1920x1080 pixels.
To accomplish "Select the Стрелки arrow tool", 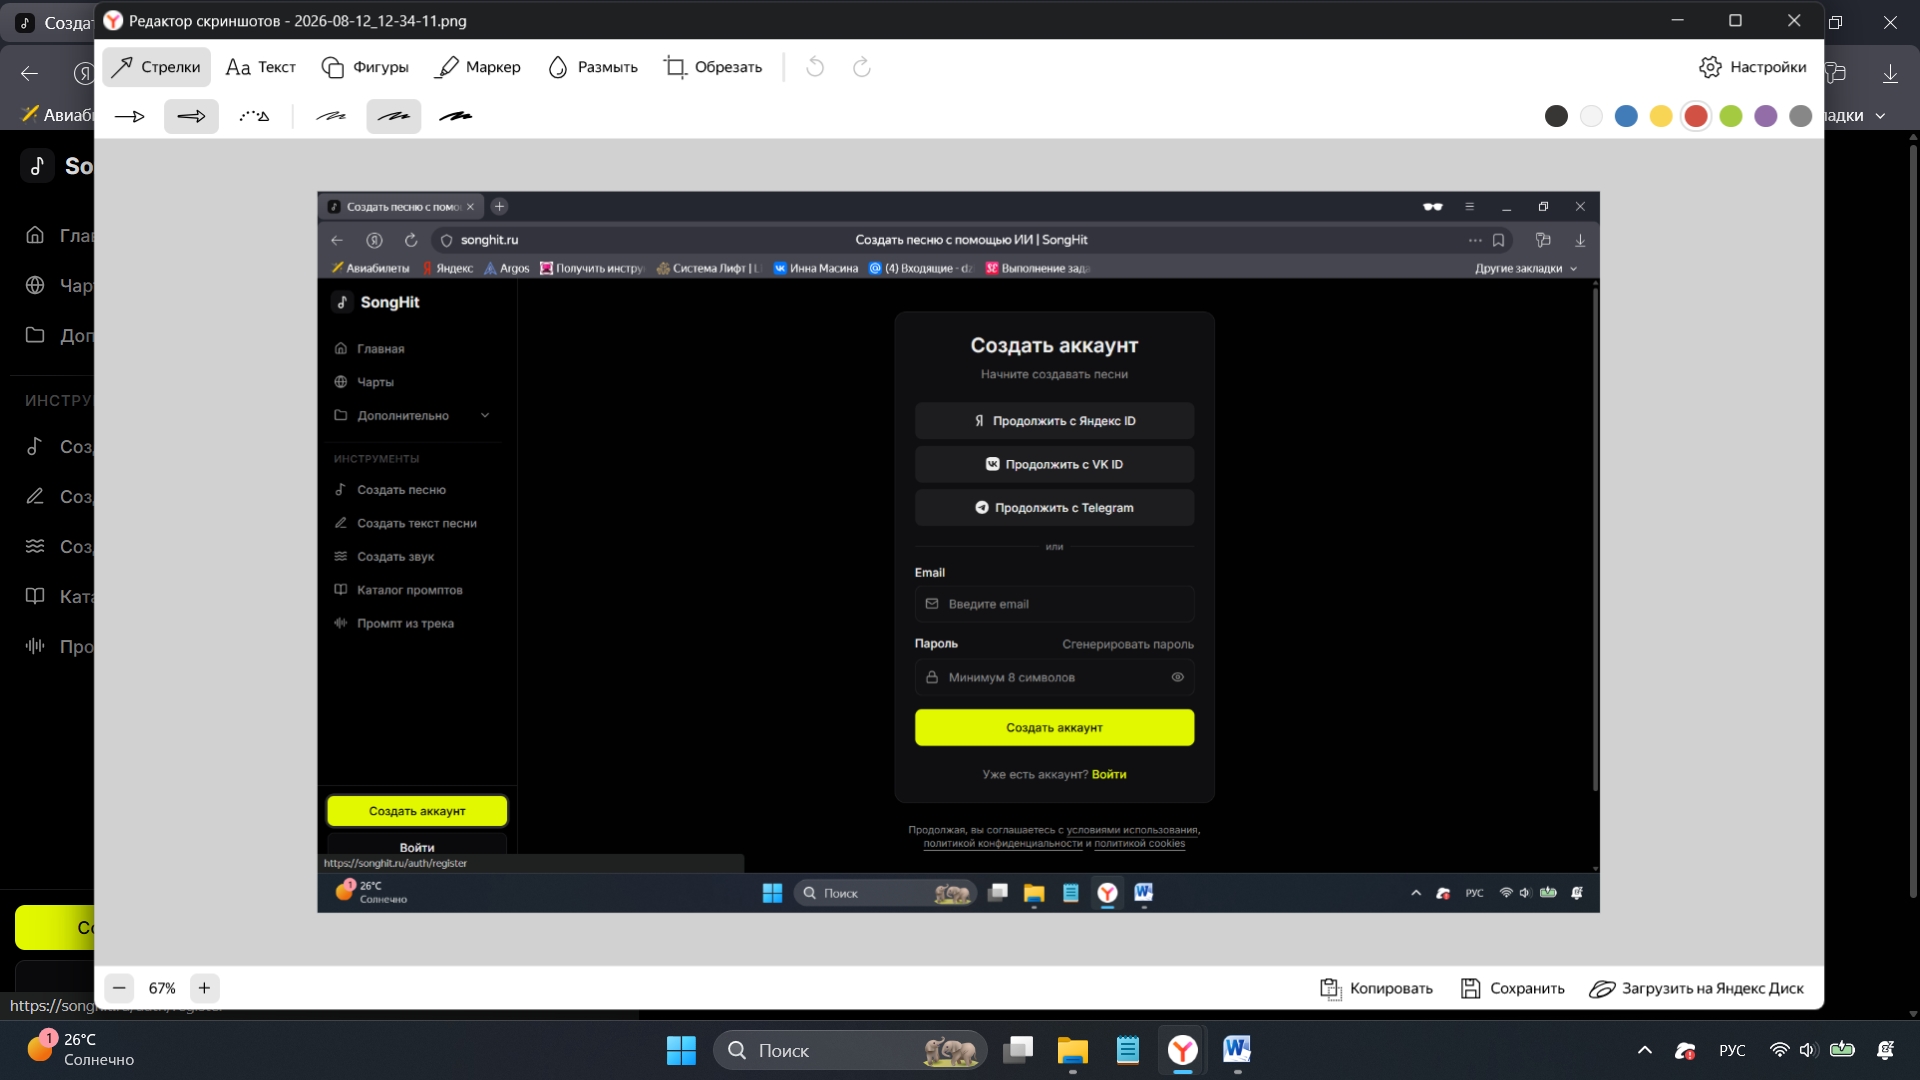I will point(156,67).
